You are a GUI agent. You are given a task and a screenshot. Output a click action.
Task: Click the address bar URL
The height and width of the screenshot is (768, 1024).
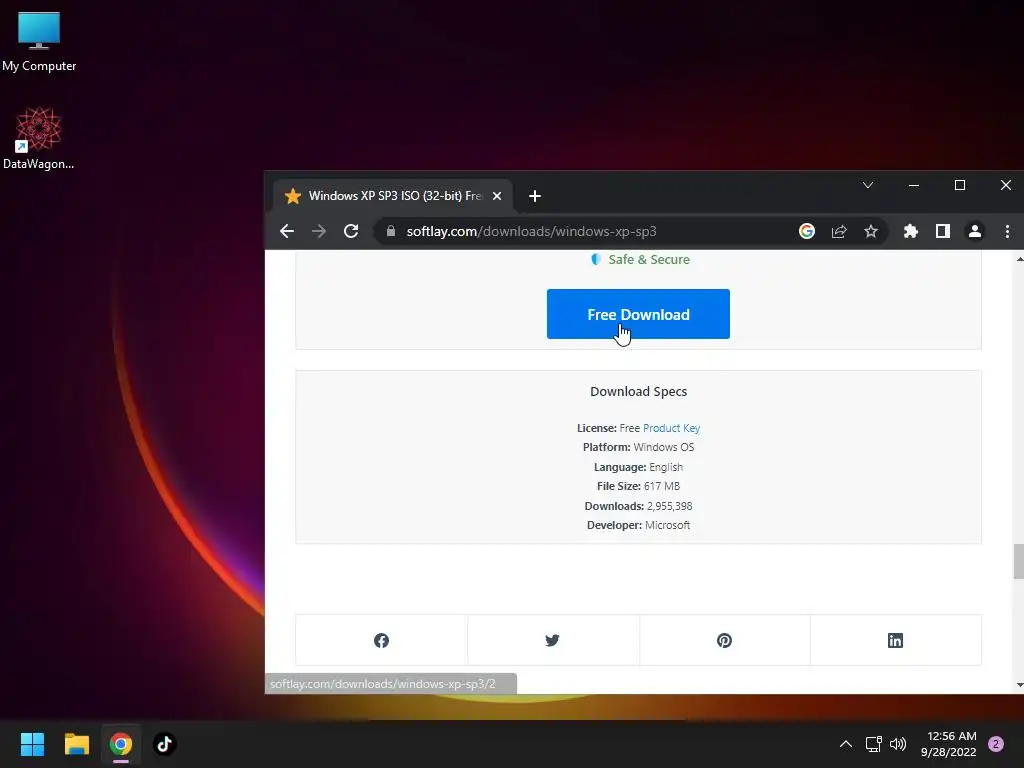(531, 231)
